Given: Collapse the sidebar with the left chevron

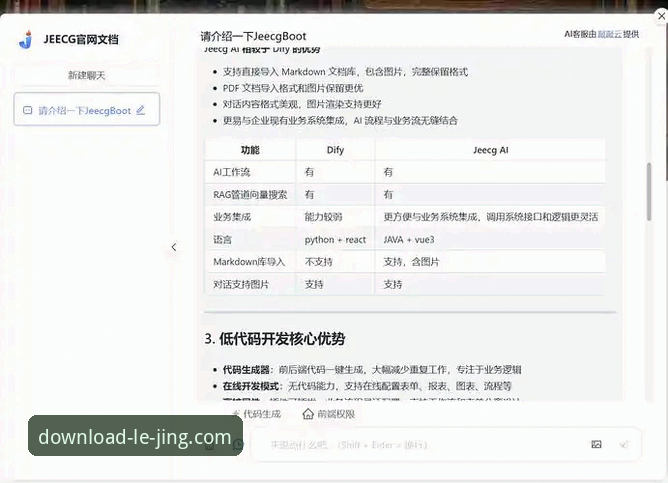Looking at the screenshot, I should coord(173,247).
